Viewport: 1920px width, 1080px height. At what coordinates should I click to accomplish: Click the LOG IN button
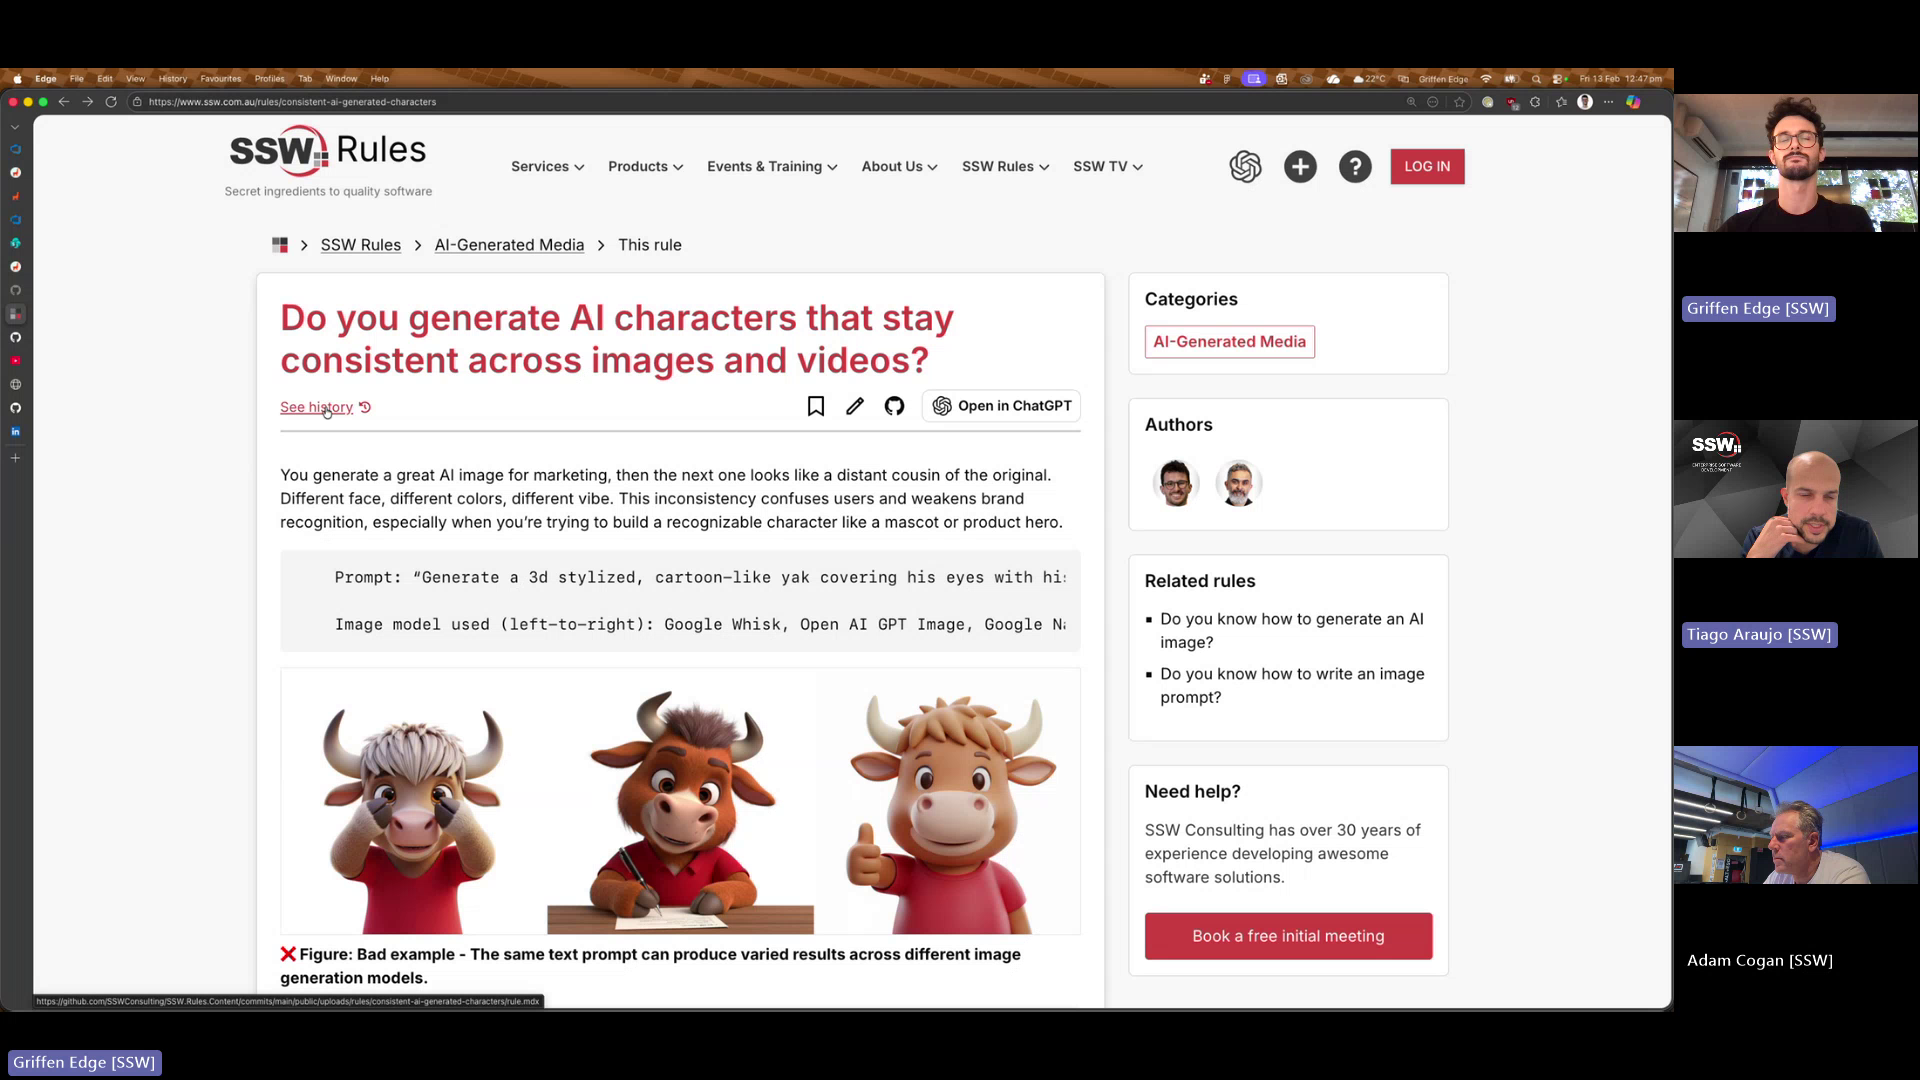click(x=1427, y=166)
